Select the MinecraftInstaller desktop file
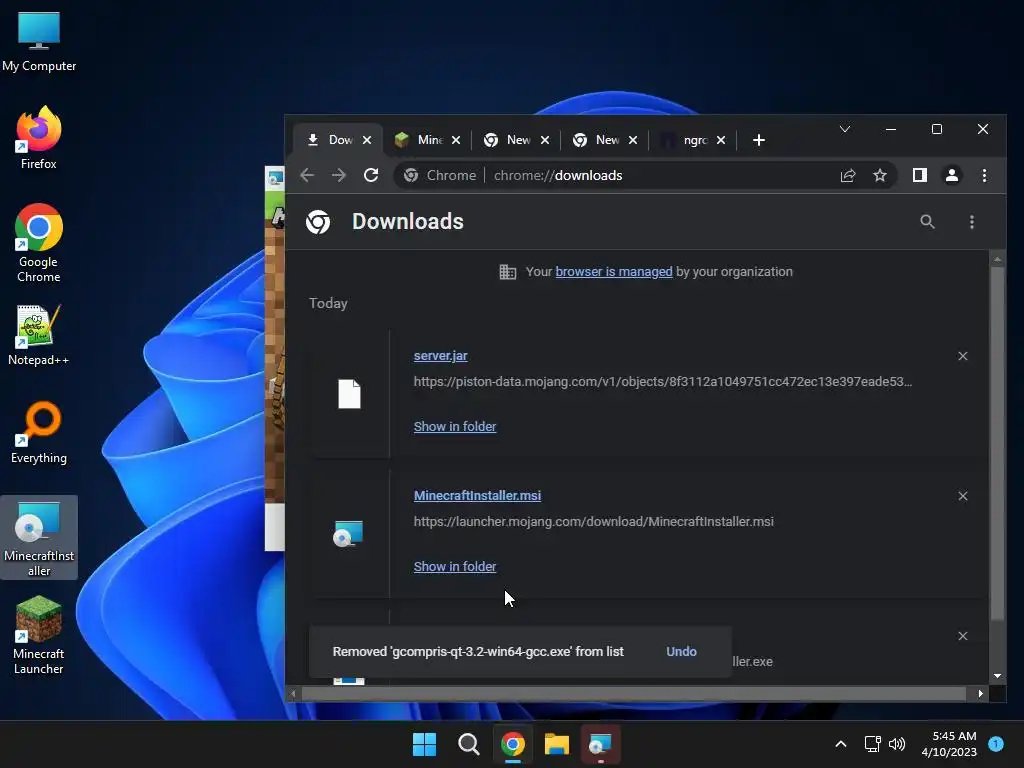1024x768 pixels. (x=39, y=538)
